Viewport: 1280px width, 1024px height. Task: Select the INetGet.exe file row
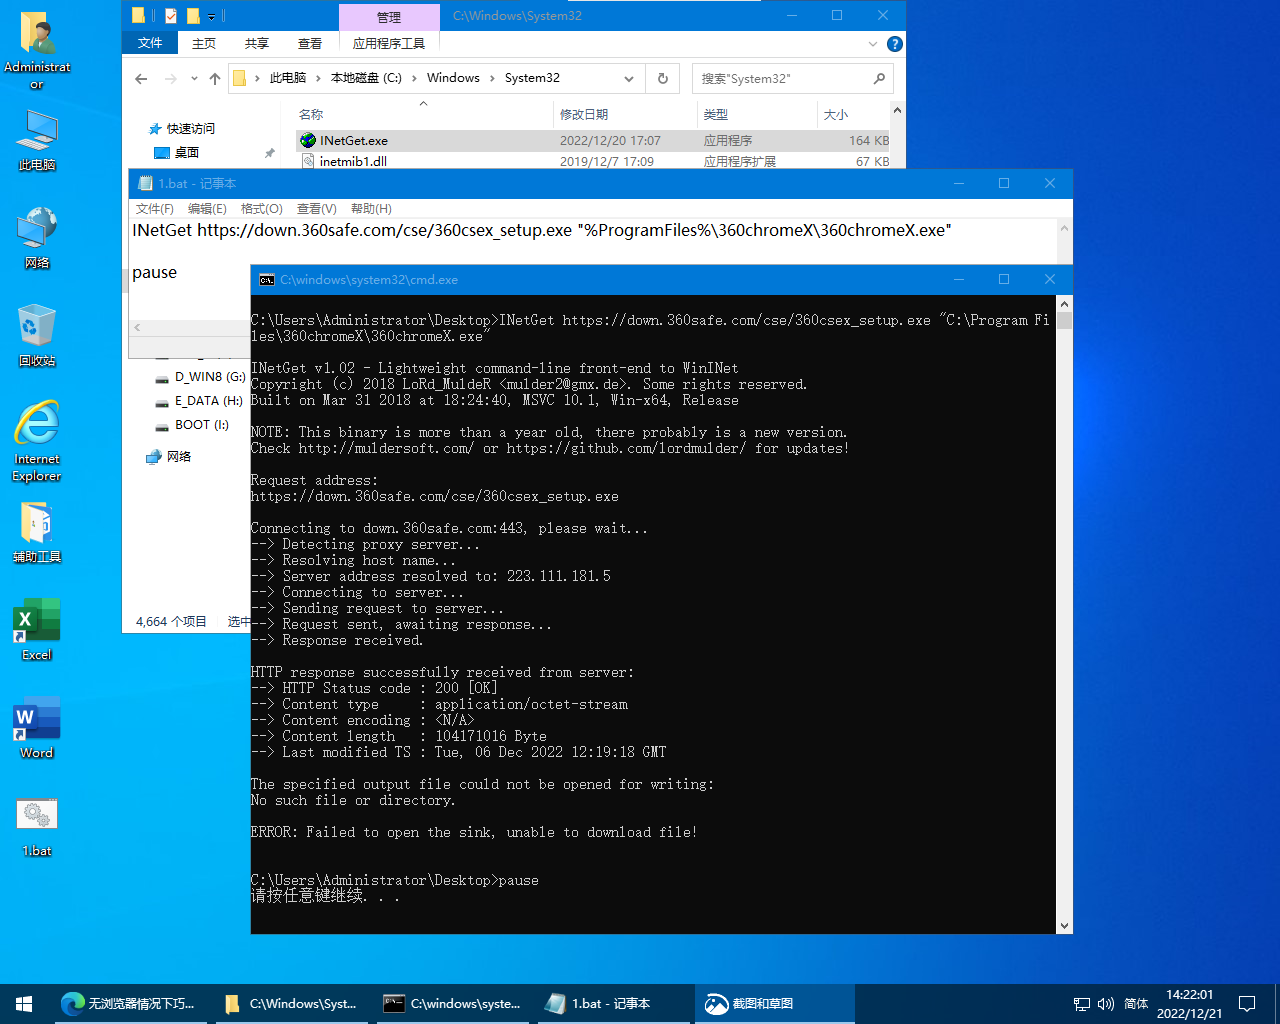pyautogui.click(x=594, y=141)
